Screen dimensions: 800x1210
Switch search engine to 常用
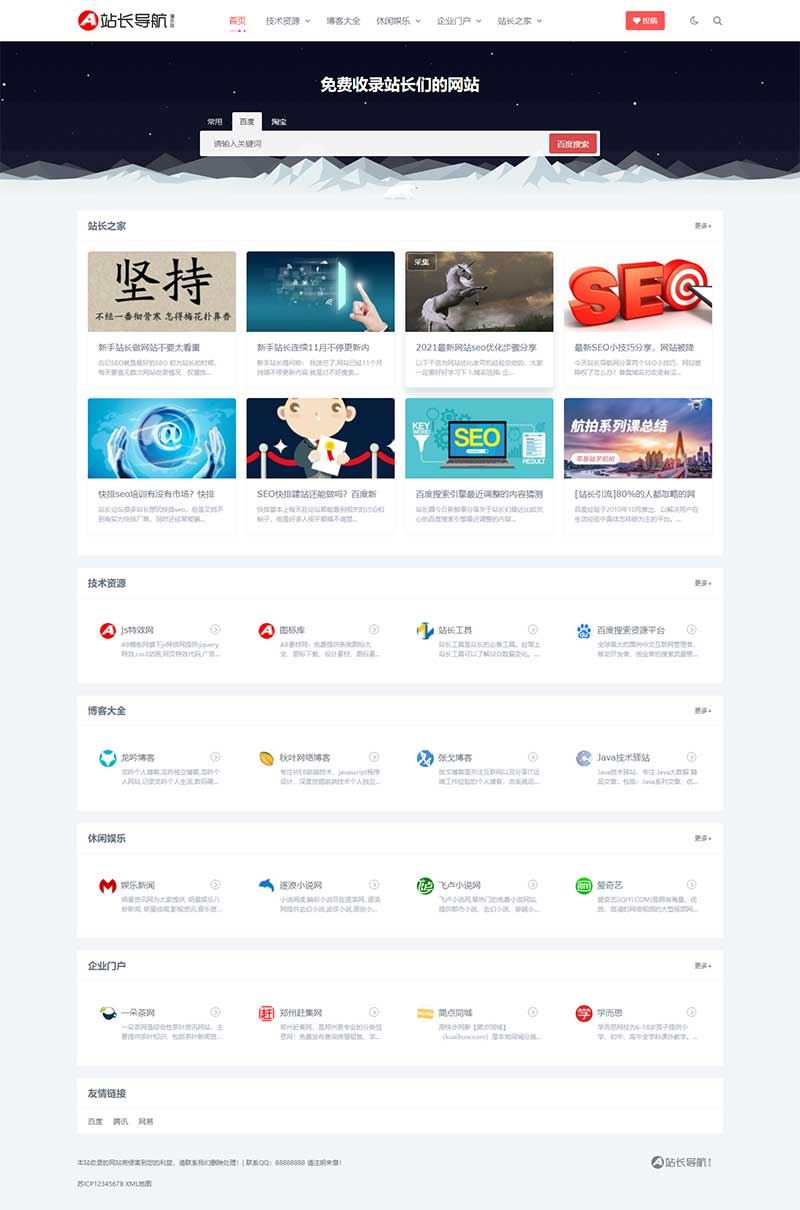click(212, 121)
